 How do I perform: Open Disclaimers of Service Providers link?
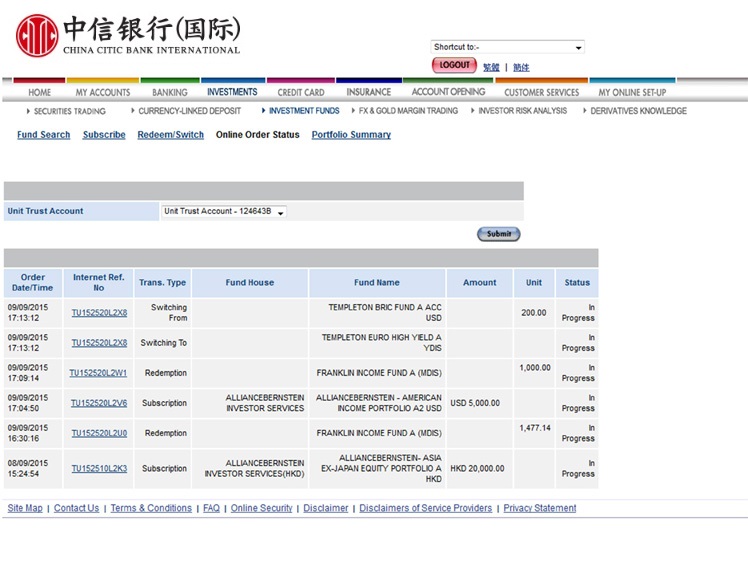[x=426, y=508]
